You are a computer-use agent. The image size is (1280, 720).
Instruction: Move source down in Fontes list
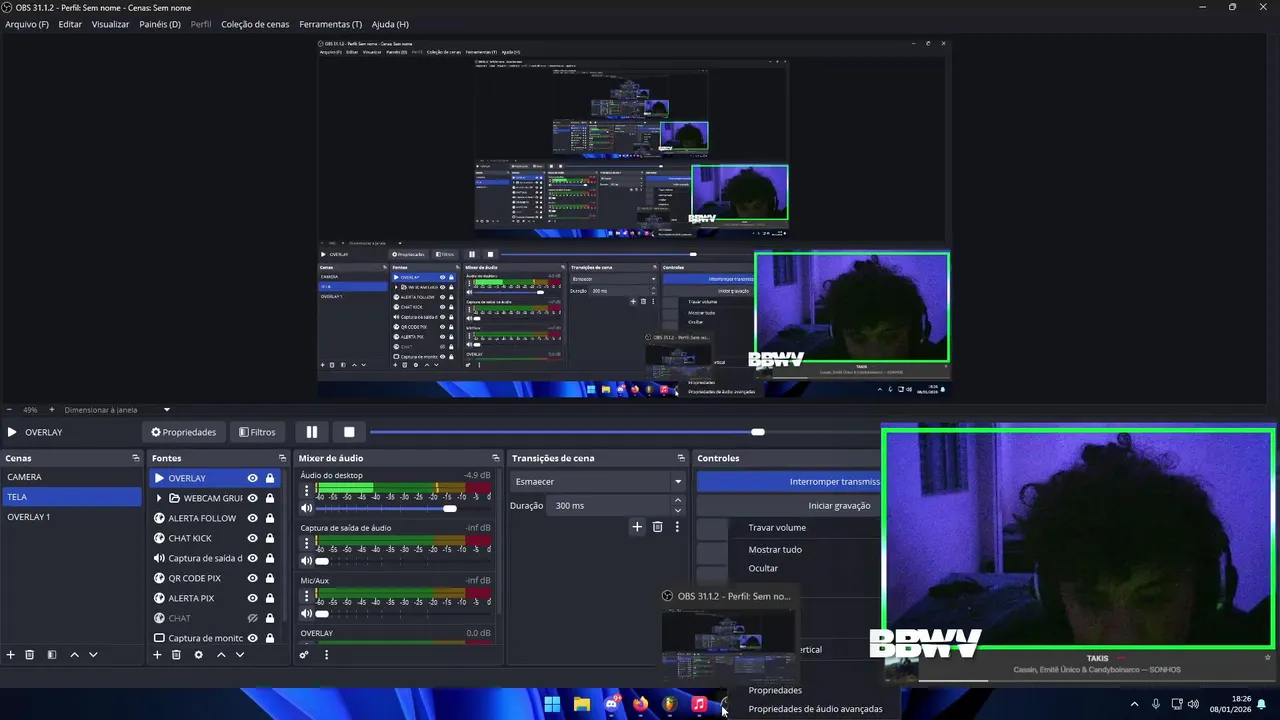click(240, 655)
